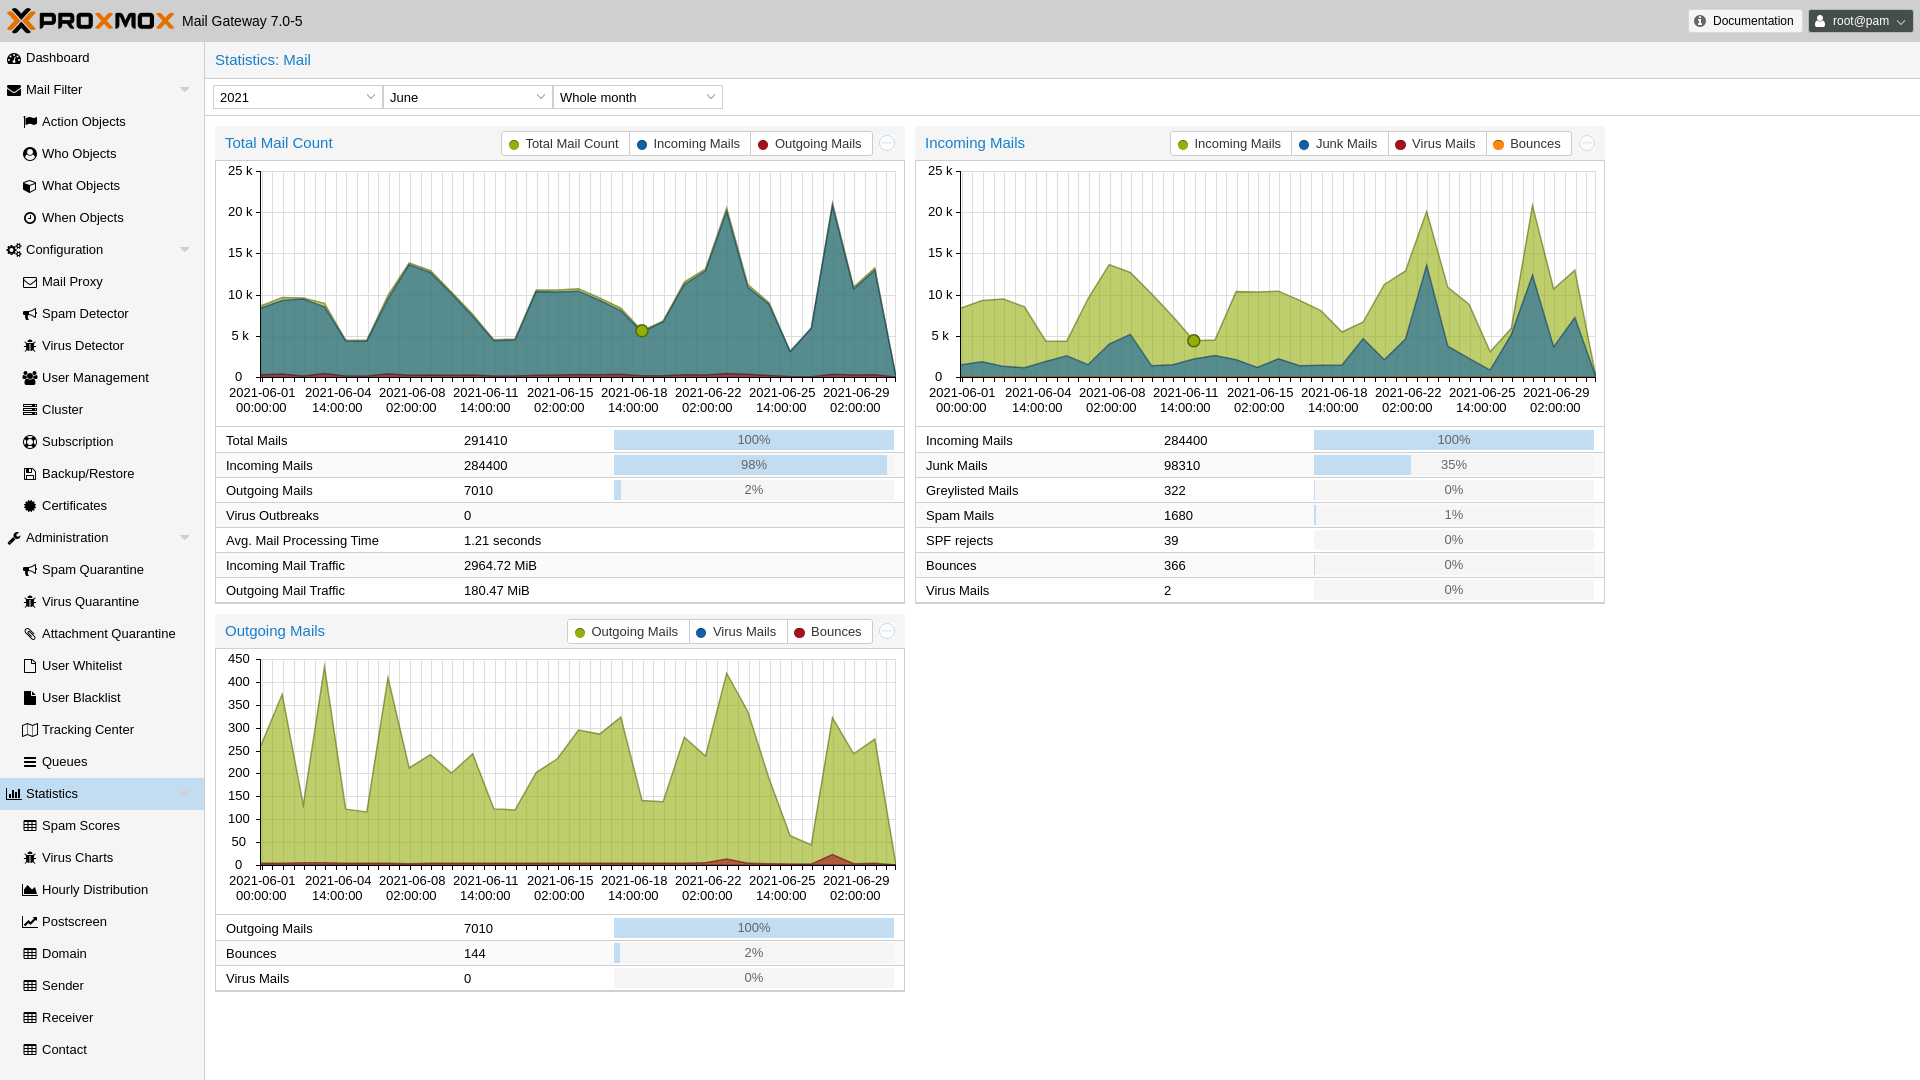
Task: Click the Queues list icon
Action: [x=30, y=762]
